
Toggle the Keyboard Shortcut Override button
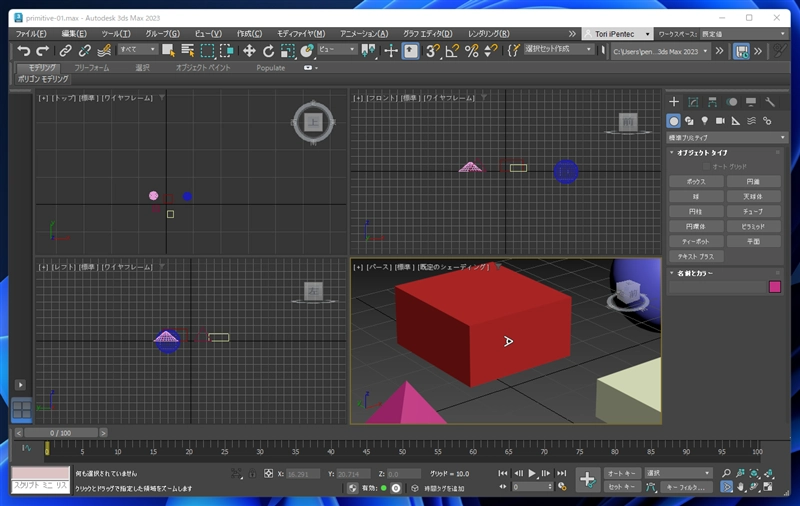point(411,50)
